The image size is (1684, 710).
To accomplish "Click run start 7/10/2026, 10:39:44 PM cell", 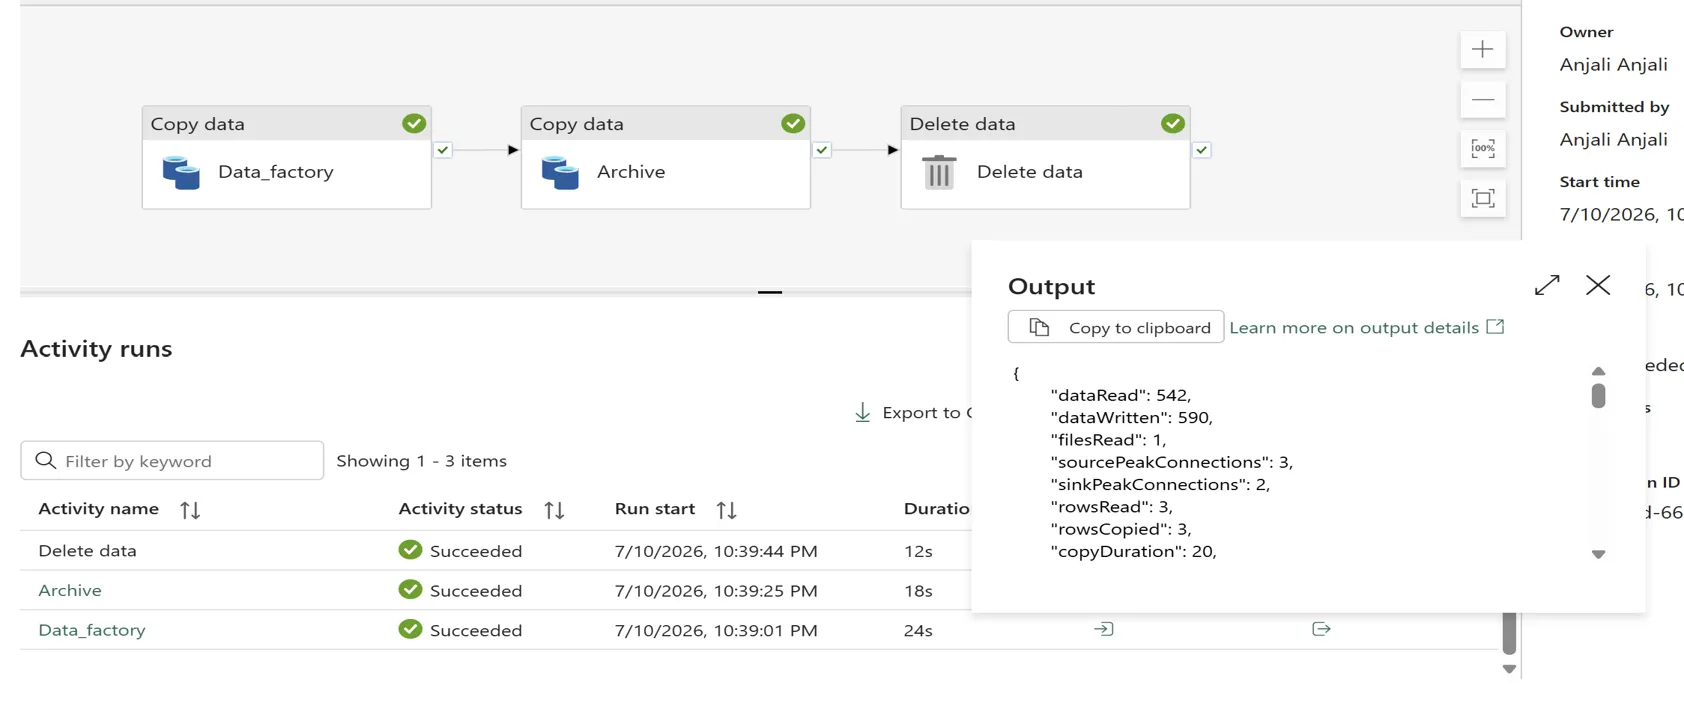I will [716, 551].
